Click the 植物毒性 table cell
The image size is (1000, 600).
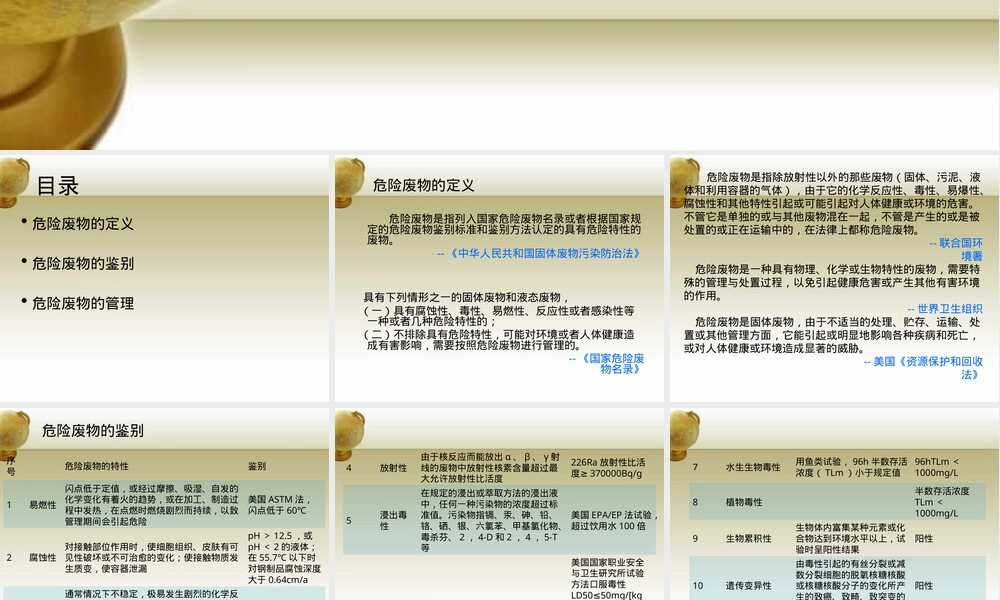click(x=744, y=502)
